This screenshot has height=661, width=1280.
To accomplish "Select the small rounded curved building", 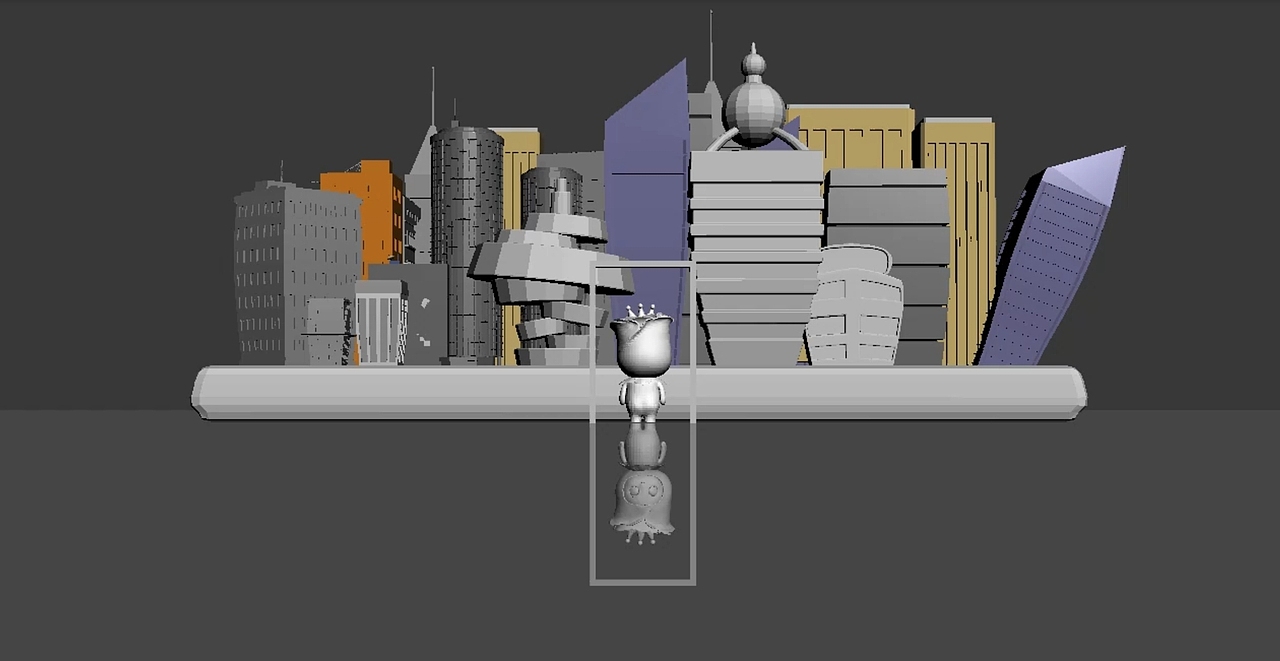I will coord(855,306).
